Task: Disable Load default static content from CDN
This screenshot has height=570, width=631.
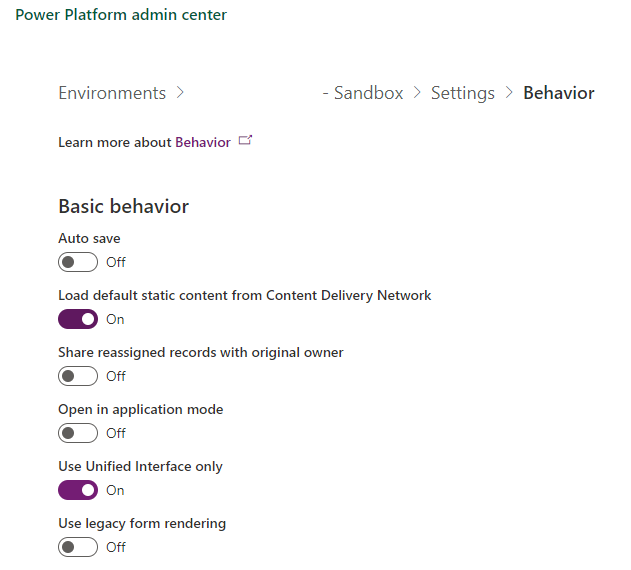Action: [x=78, y=319]
